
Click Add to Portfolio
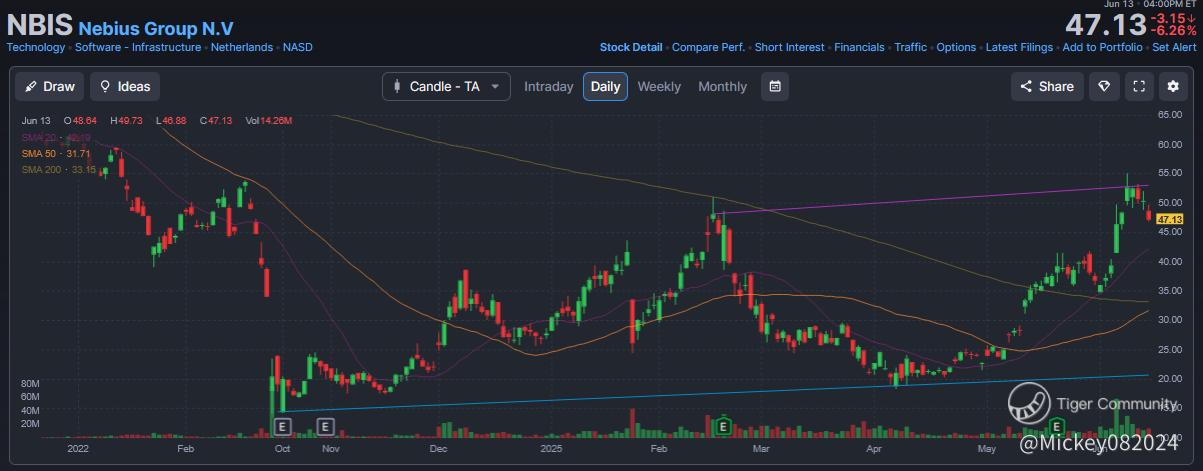(x=1103, y=47)
